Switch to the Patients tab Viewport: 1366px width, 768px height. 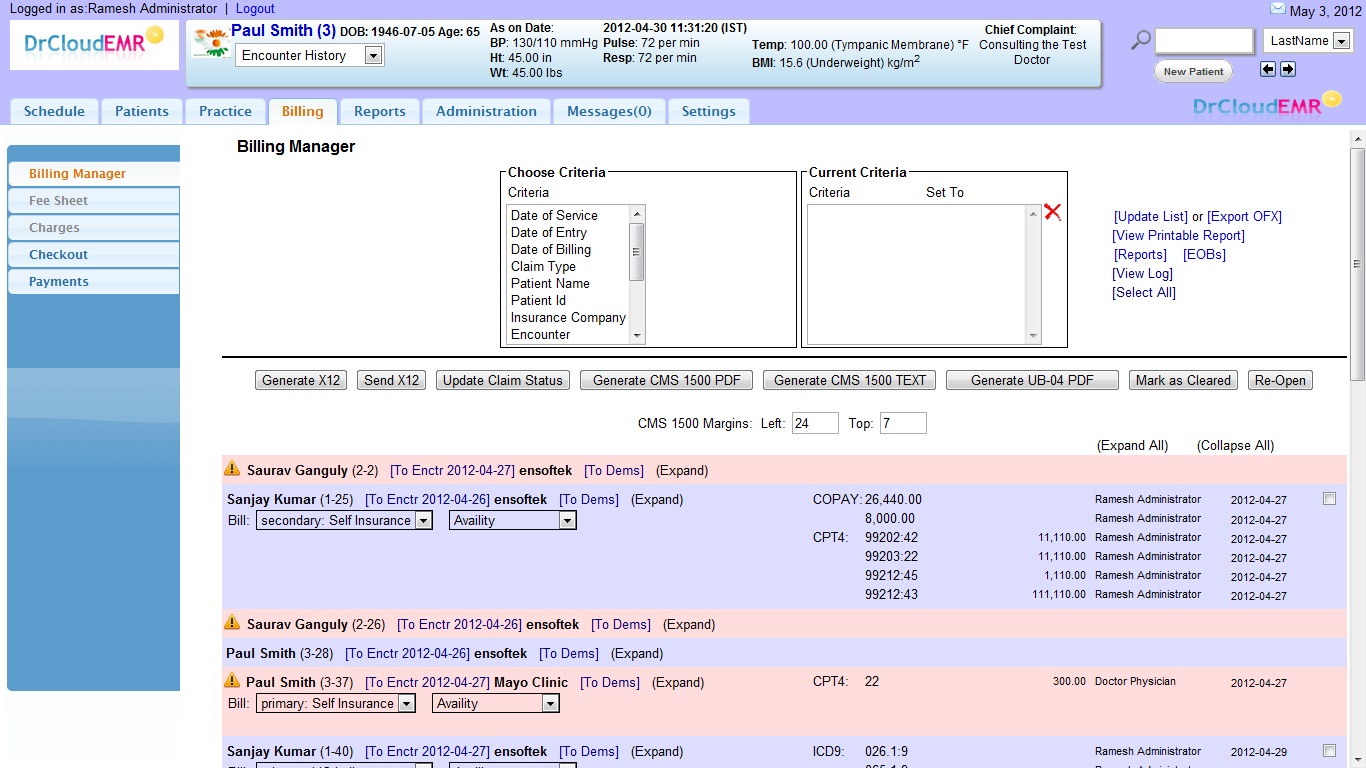tap(142, 111)
